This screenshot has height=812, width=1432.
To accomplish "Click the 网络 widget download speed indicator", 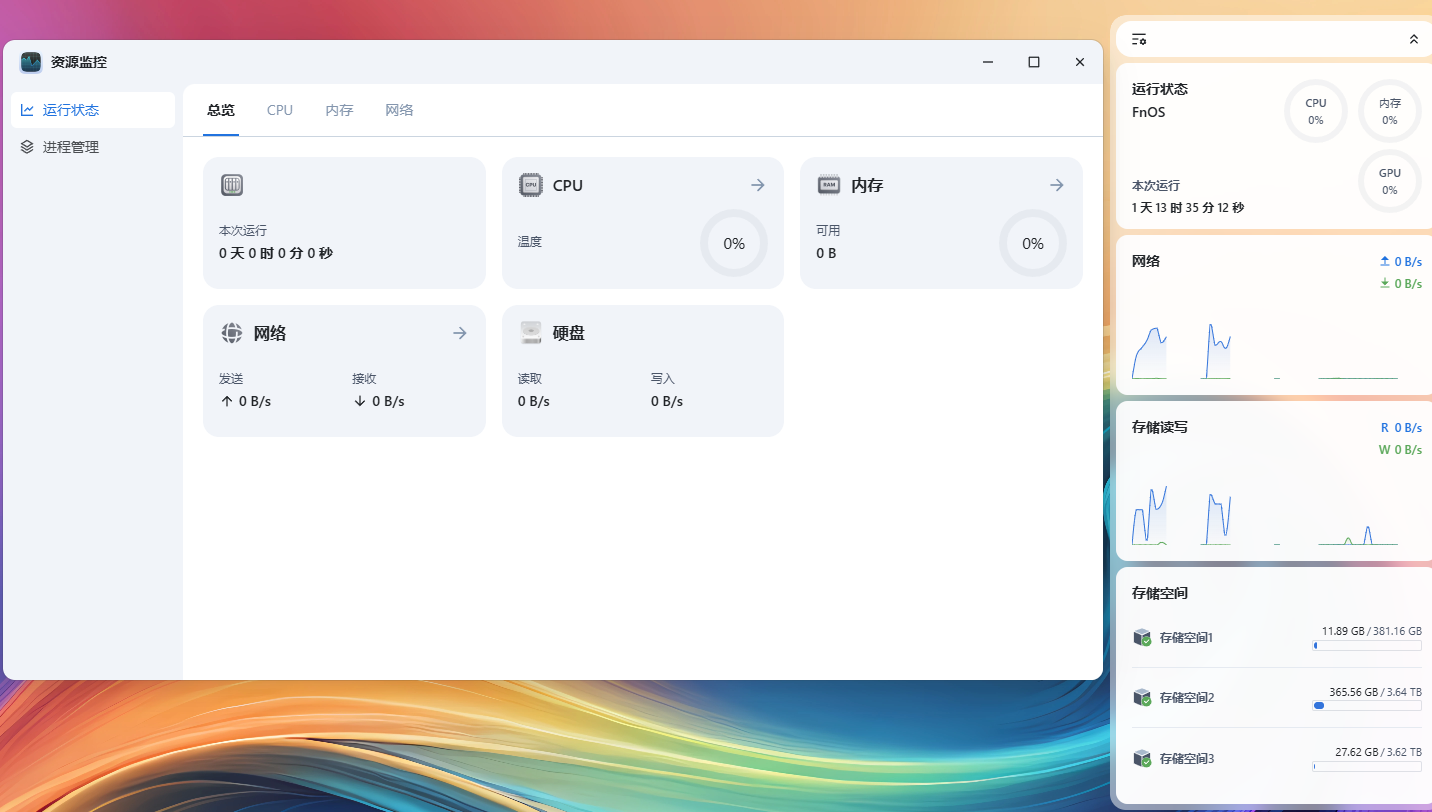I will pyautogui.click(x=1400, y=283).
